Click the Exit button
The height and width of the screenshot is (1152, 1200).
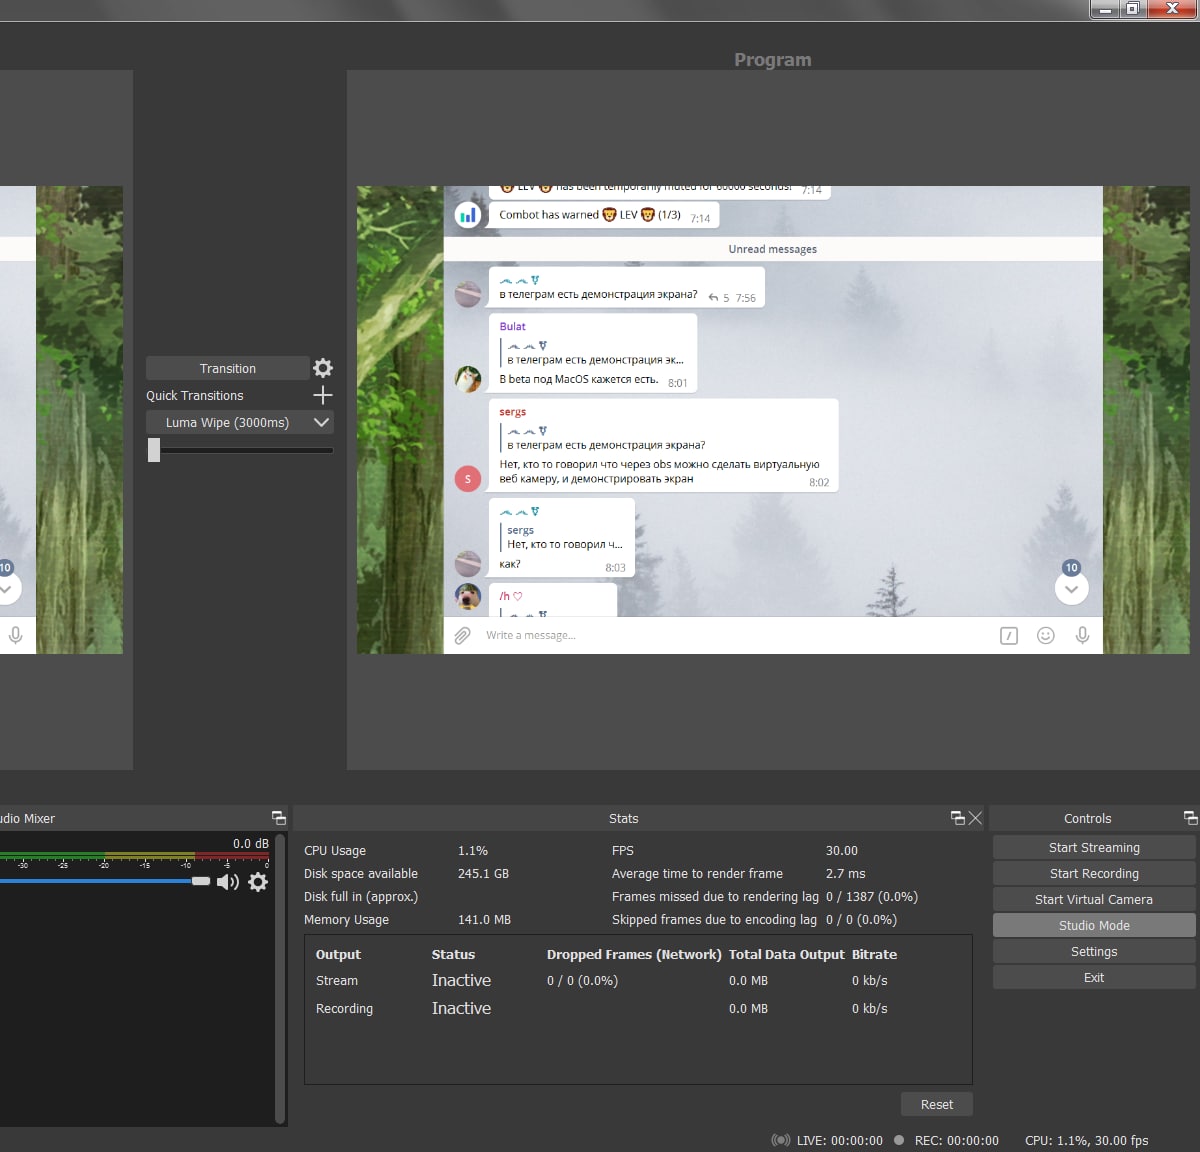click(1094, 977)
